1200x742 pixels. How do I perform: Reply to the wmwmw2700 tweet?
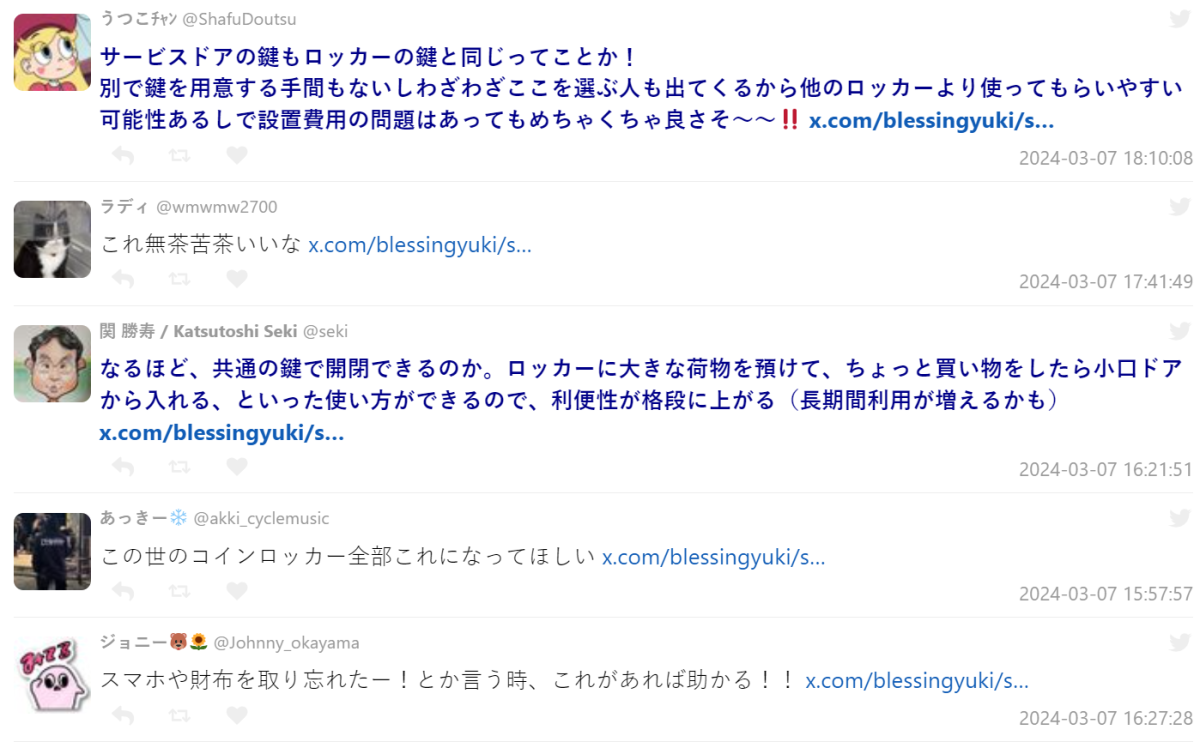click(123, 279)
